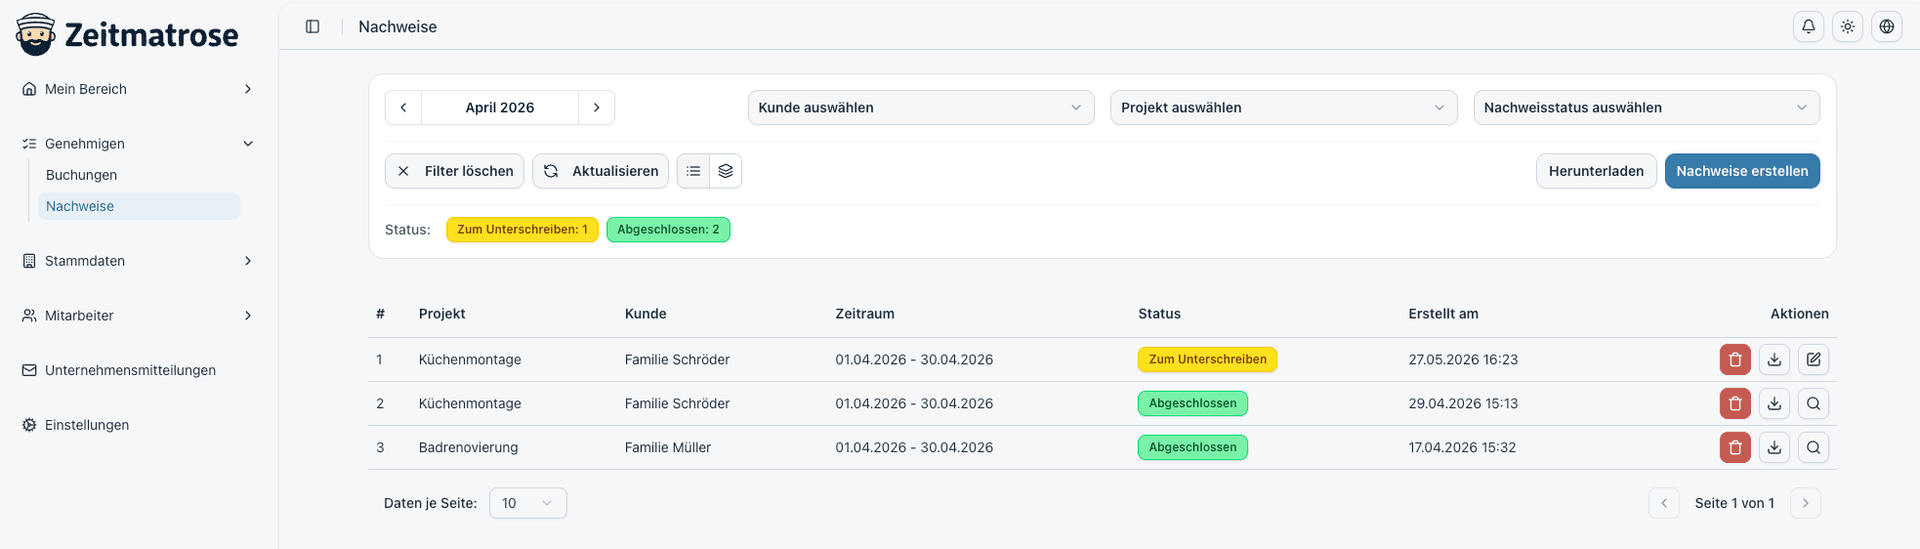Open Projekt auswählen dropdown
1920x549 pixels.
[x=1283, y=107]
